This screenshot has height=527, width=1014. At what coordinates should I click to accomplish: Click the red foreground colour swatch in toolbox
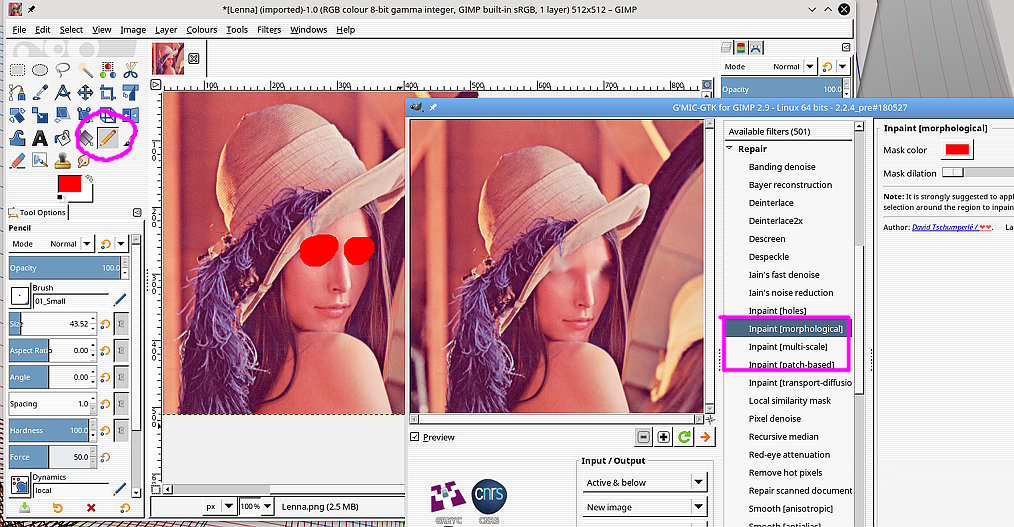point(68,184)
